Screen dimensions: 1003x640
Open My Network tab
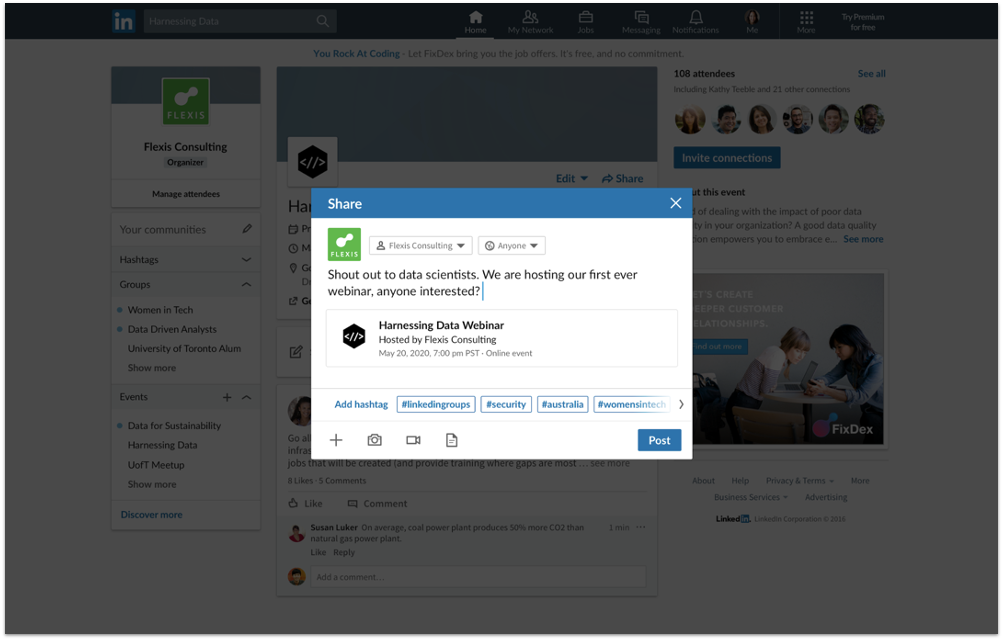tap(530, 21)
